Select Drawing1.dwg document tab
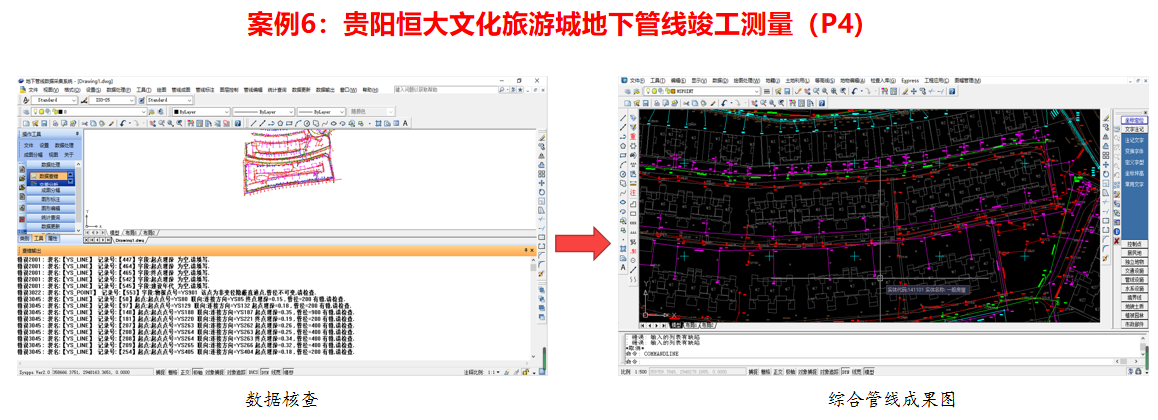This screenshot has width=1158, height=420. click(130, 241)
